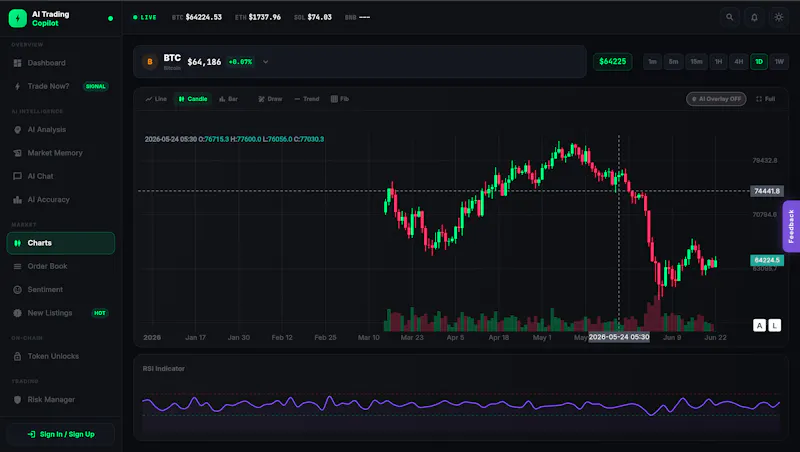
Task: Click the Bitcoin B coin icon
Action: coord(150,62)
